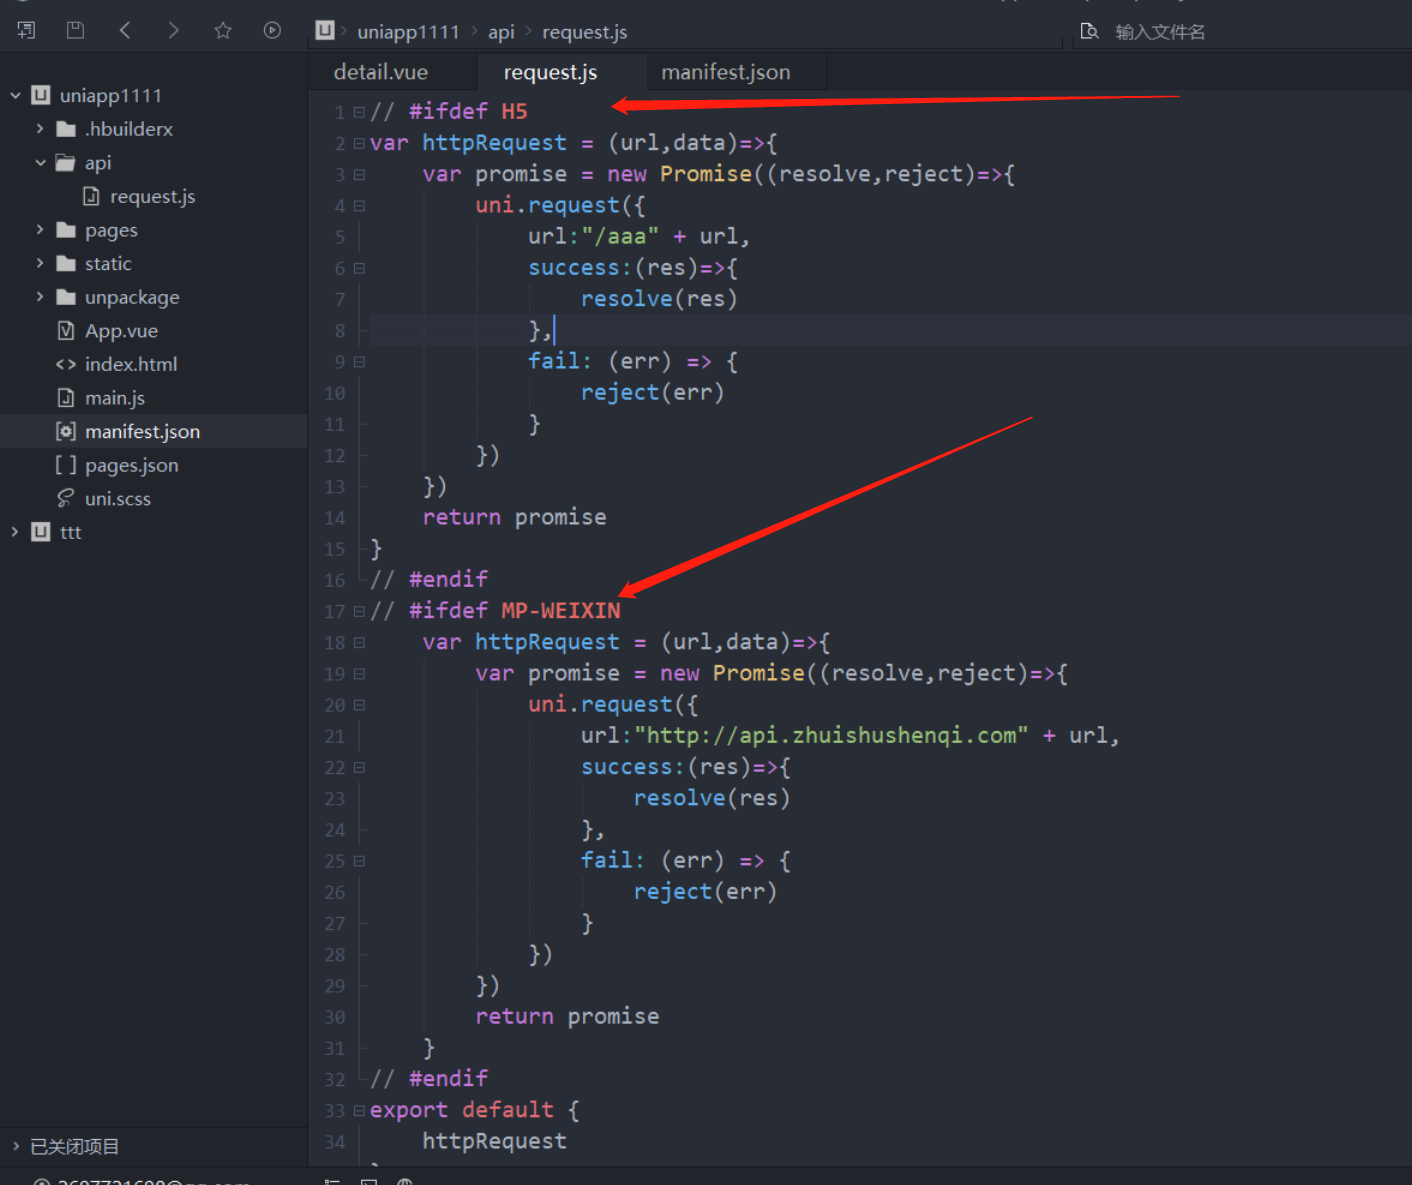Create a new file with the toolbar icon

pyautogui.click(x=25, y=29)
